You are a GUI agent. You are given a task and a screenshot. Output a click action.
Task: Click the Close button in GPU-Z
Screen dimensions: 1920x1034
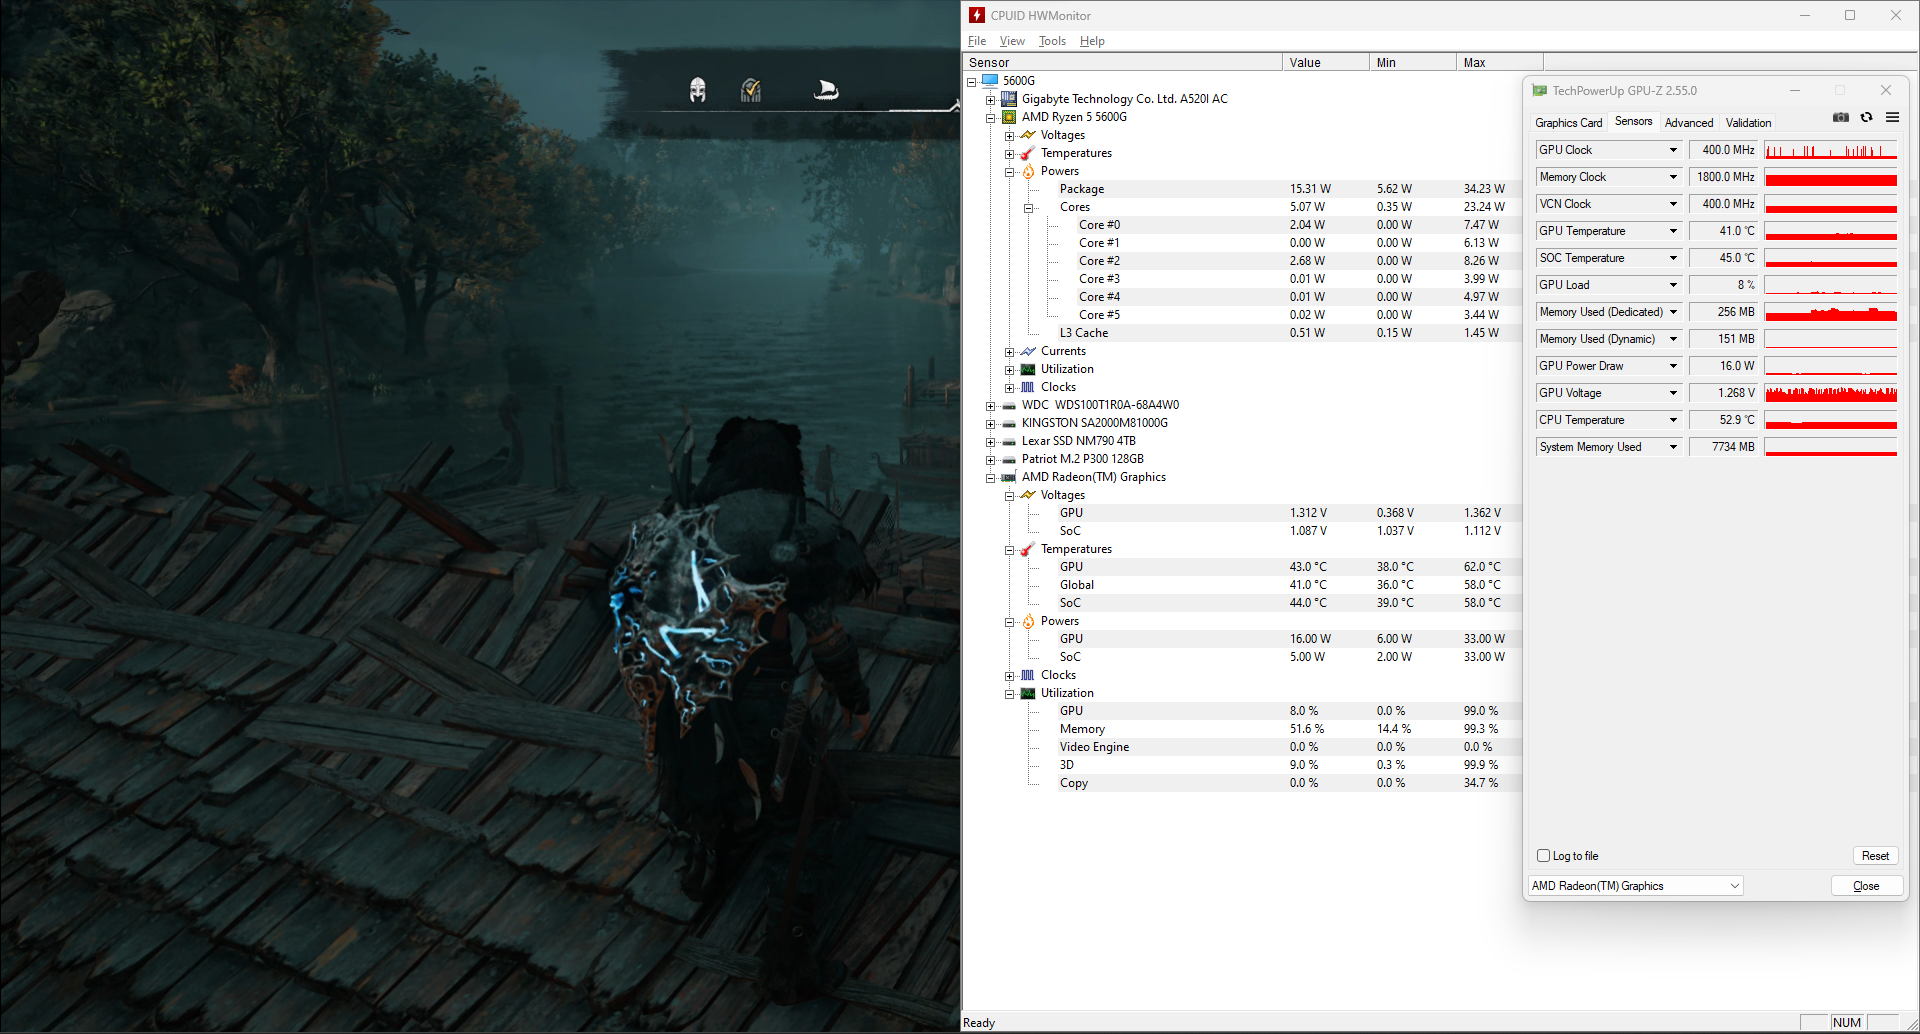click(1866, 886)
